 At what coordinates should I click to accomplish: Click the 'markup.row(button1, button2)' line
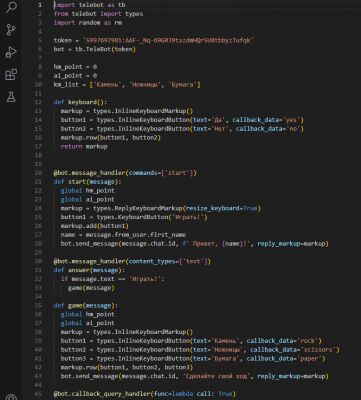pyautogui.click(x=111, y=138)
